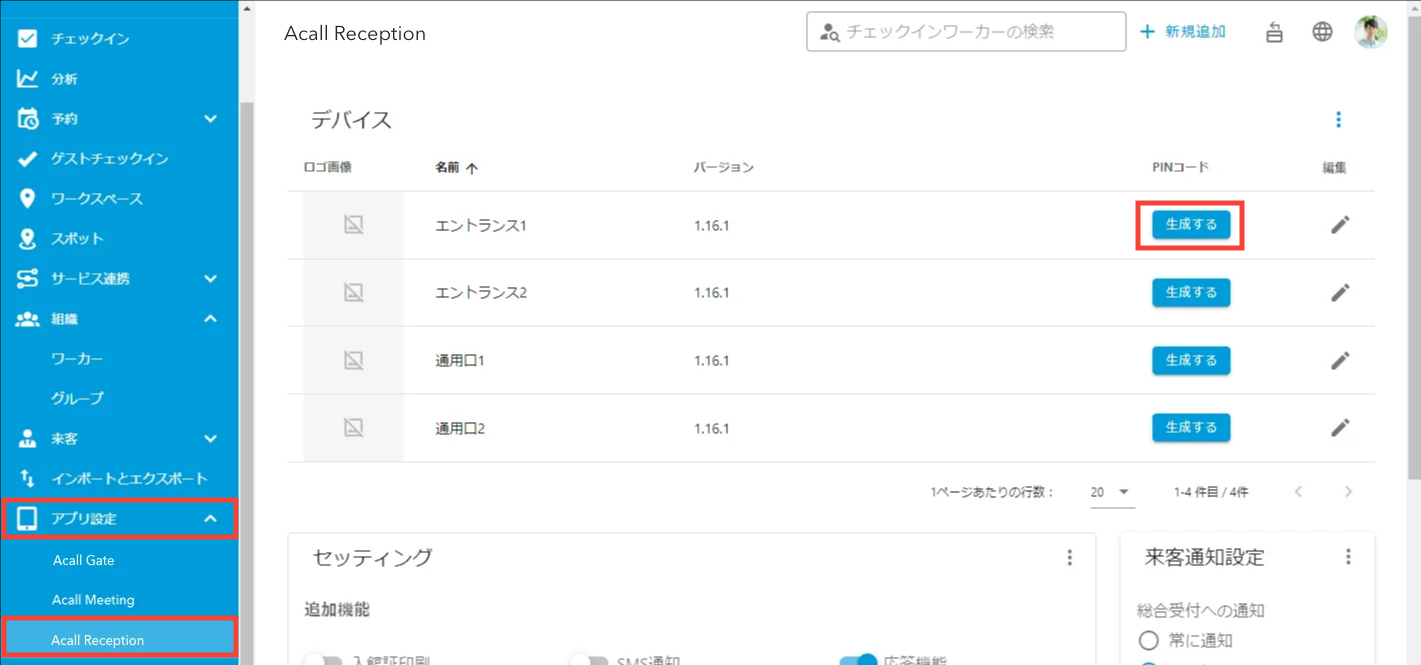Go to the next page of devices

[x=1348, y=492]
